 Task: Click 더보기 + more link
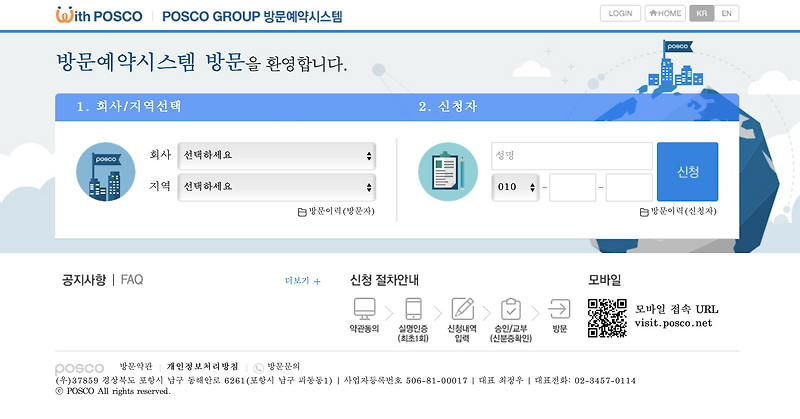[x=303, y=281]
